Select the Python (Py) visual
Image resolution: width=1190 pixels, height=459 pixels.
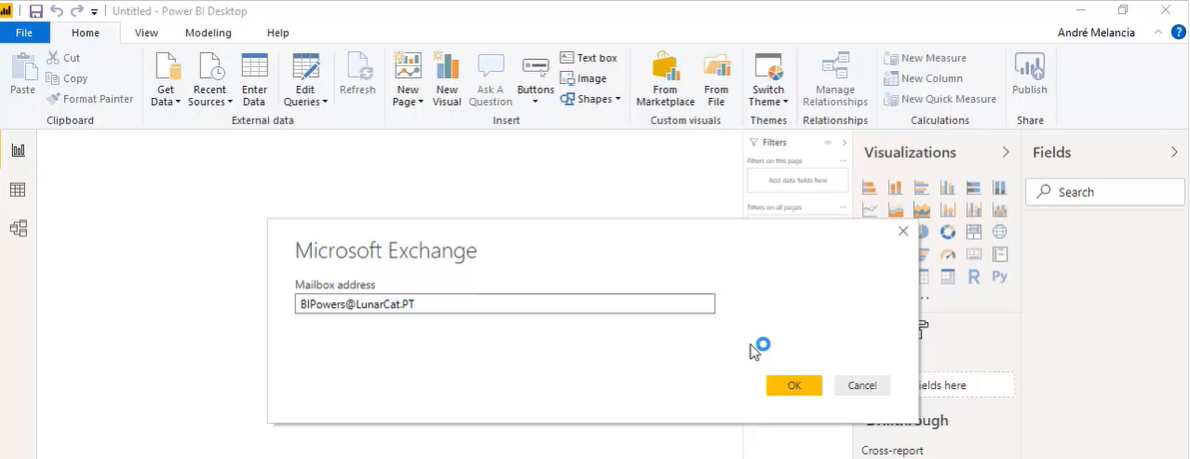pos(1000,277)
